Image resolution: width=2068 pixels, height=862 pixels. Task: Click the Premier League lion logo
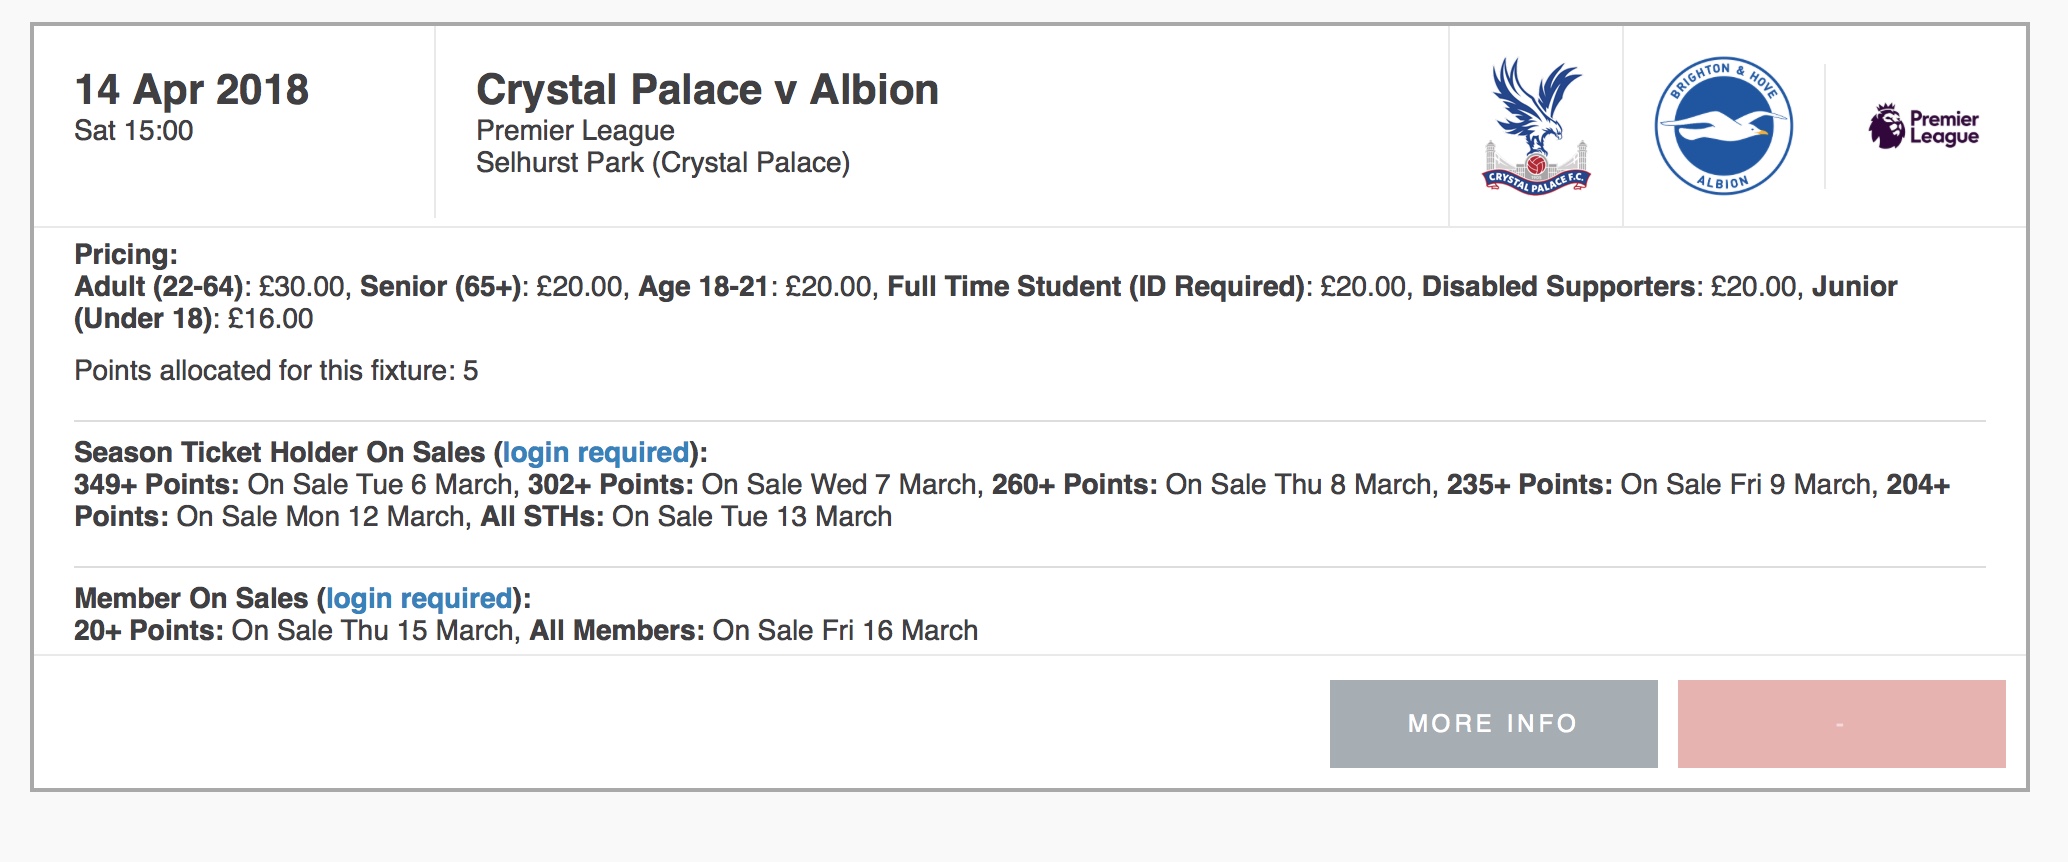1924,127
